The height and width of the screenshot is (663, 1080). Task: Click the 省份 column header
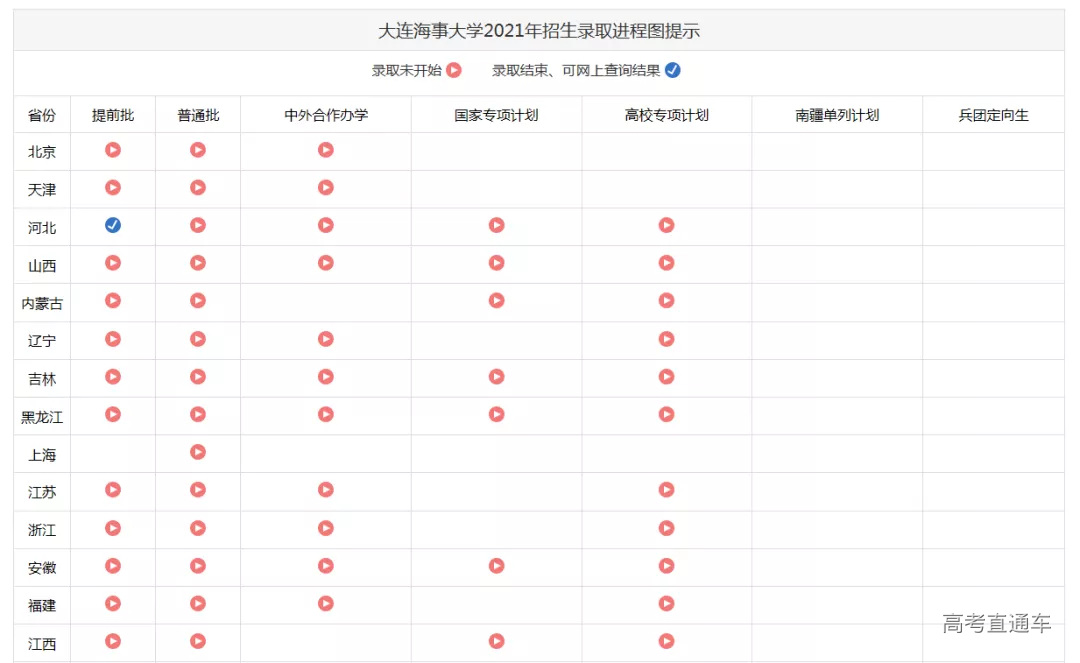pos(42,116)
